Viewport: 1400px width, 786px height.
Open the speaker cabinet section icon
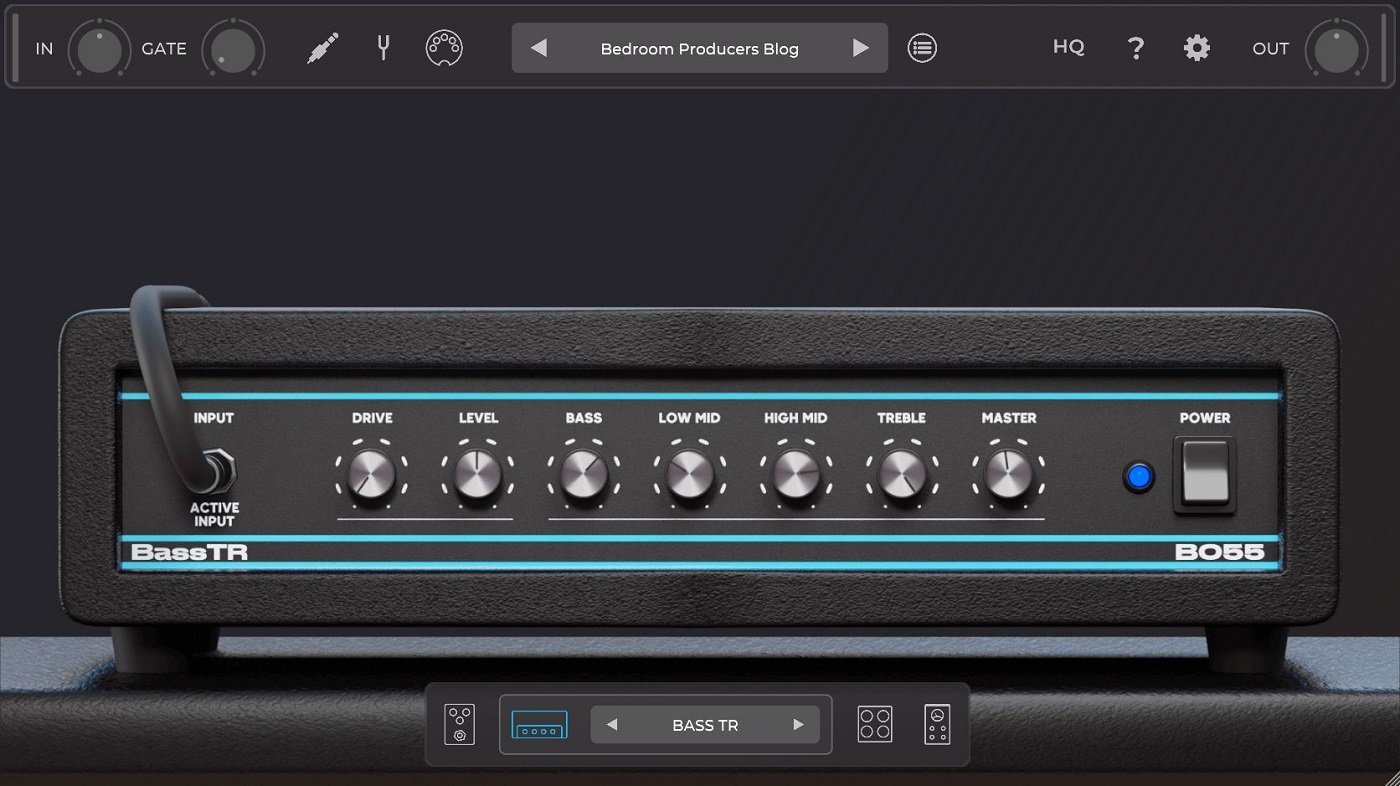(875, 724)
